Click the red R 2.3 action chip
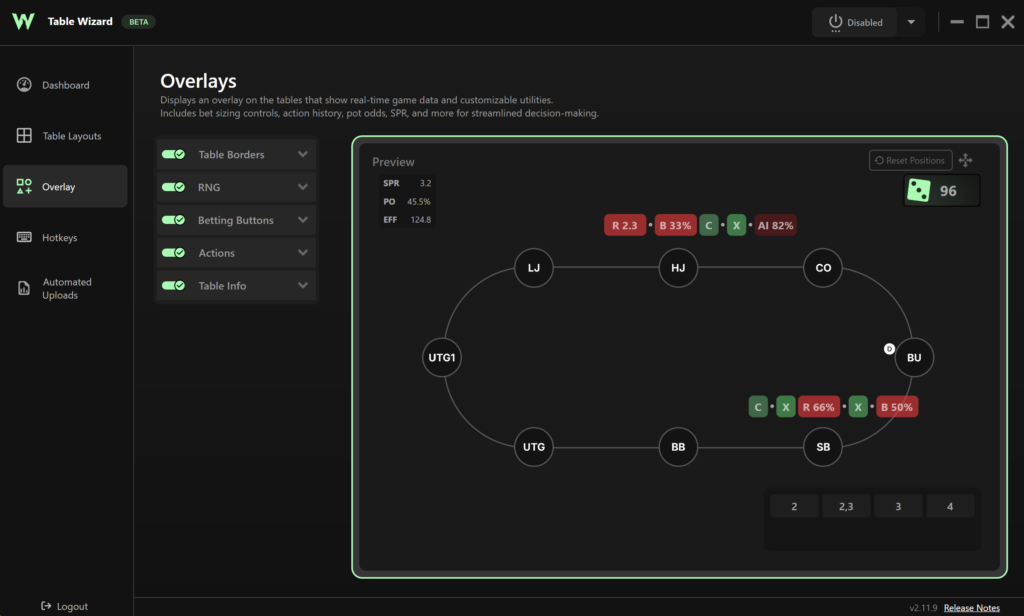This screenshot has height=616, width=1024. (625, 225)
